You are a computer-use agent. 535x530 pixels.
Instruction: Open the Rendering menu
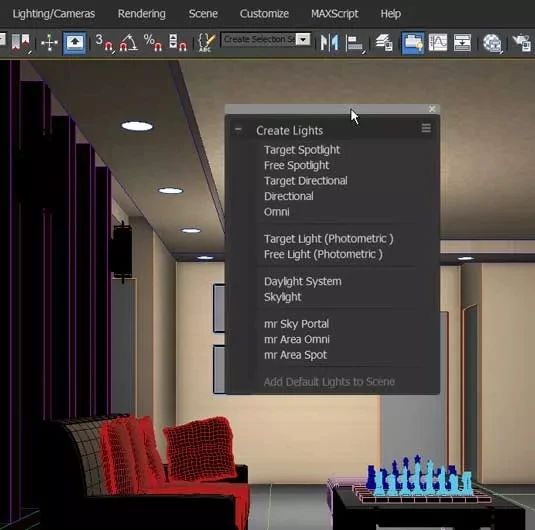(x=142, y=14)
